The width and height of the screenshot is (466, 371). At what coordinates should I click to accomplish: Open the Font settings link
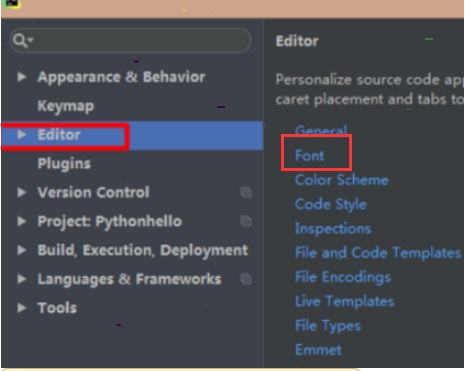[x=310, y=156]
